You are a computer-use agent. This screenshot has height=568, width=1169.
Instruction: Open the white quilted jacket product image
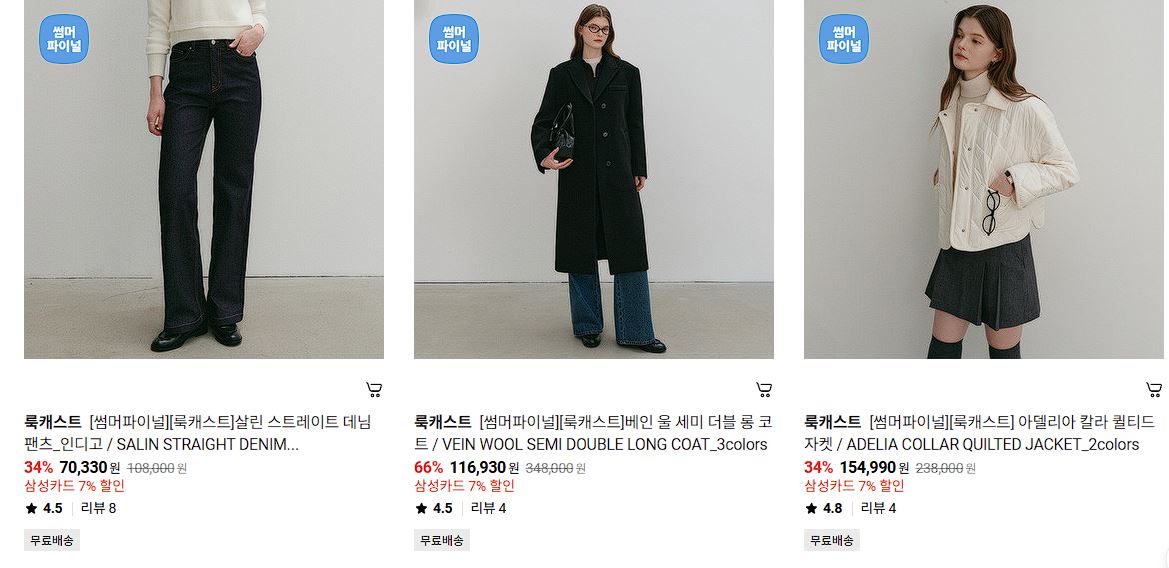click(x=983, y=179)
